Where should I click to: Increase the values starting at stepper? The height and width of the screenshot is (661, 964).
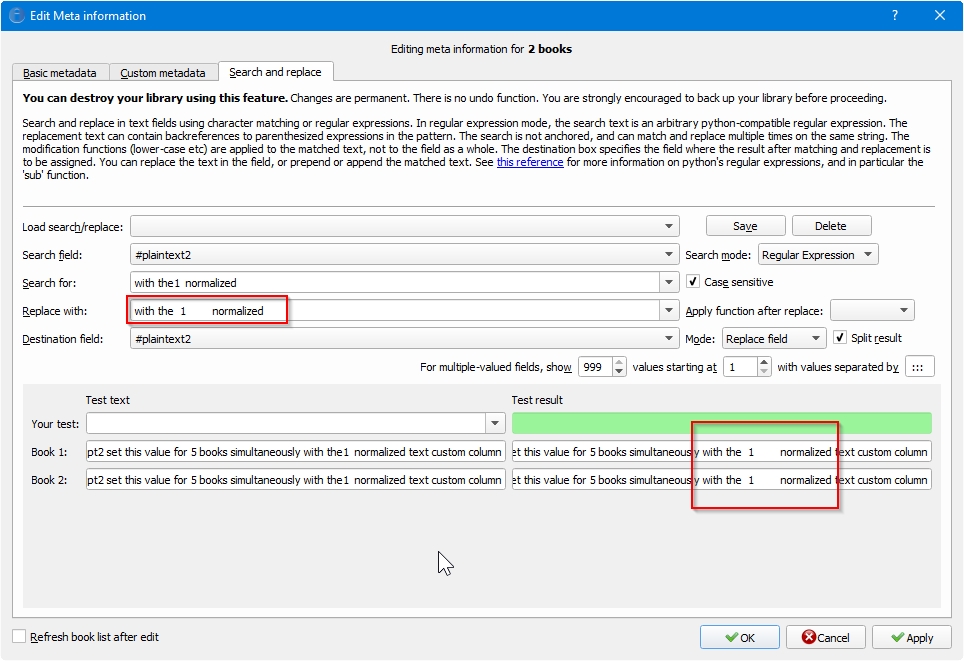point(764,362)
